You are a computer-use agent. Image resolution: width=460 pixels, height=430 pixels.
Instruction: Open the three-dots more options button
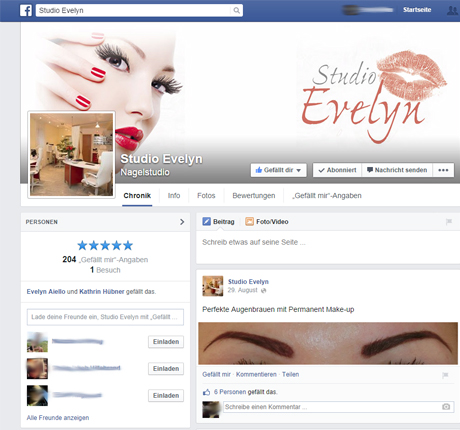tap(443, 170)
